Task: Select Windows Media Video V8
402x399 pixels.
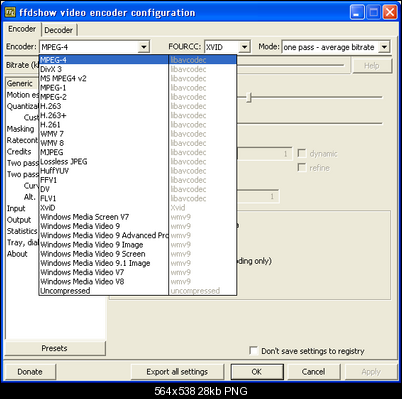Action: [x=138, y=282]
